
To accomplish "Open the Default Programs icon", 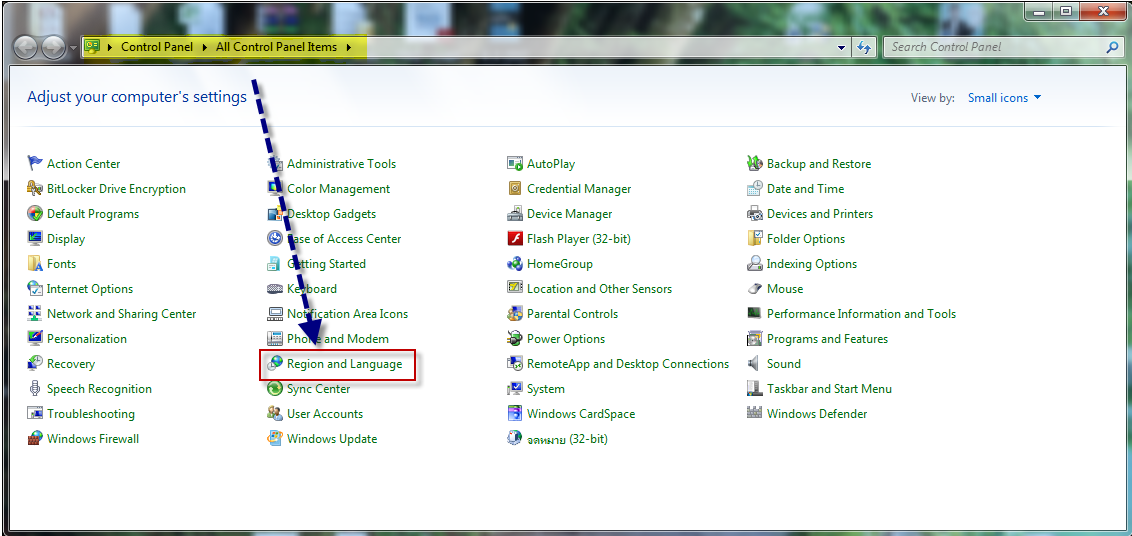I will pos(35,214).
